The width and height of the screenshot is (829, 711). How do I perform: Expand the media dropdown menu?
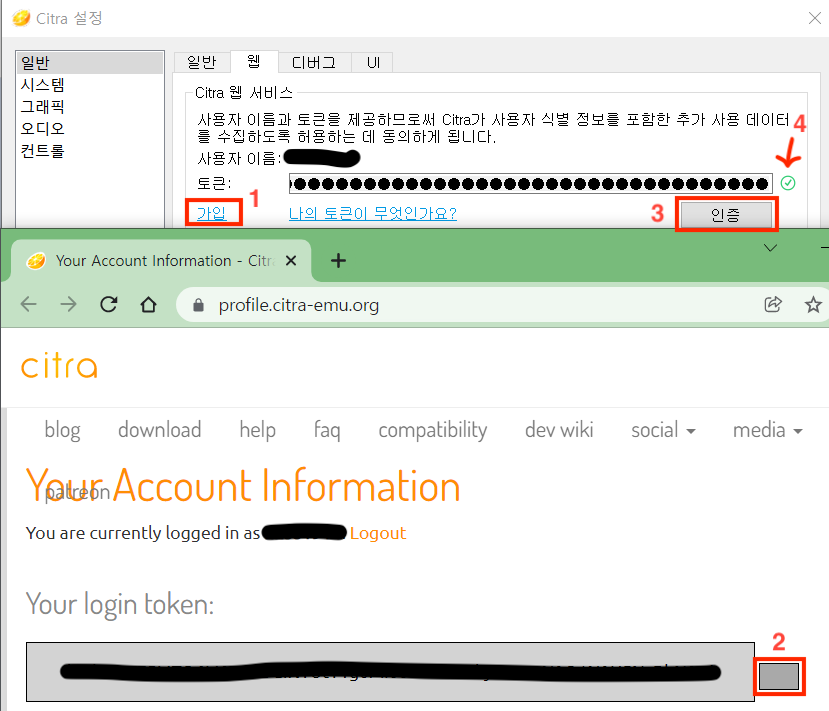pos(768,430)
